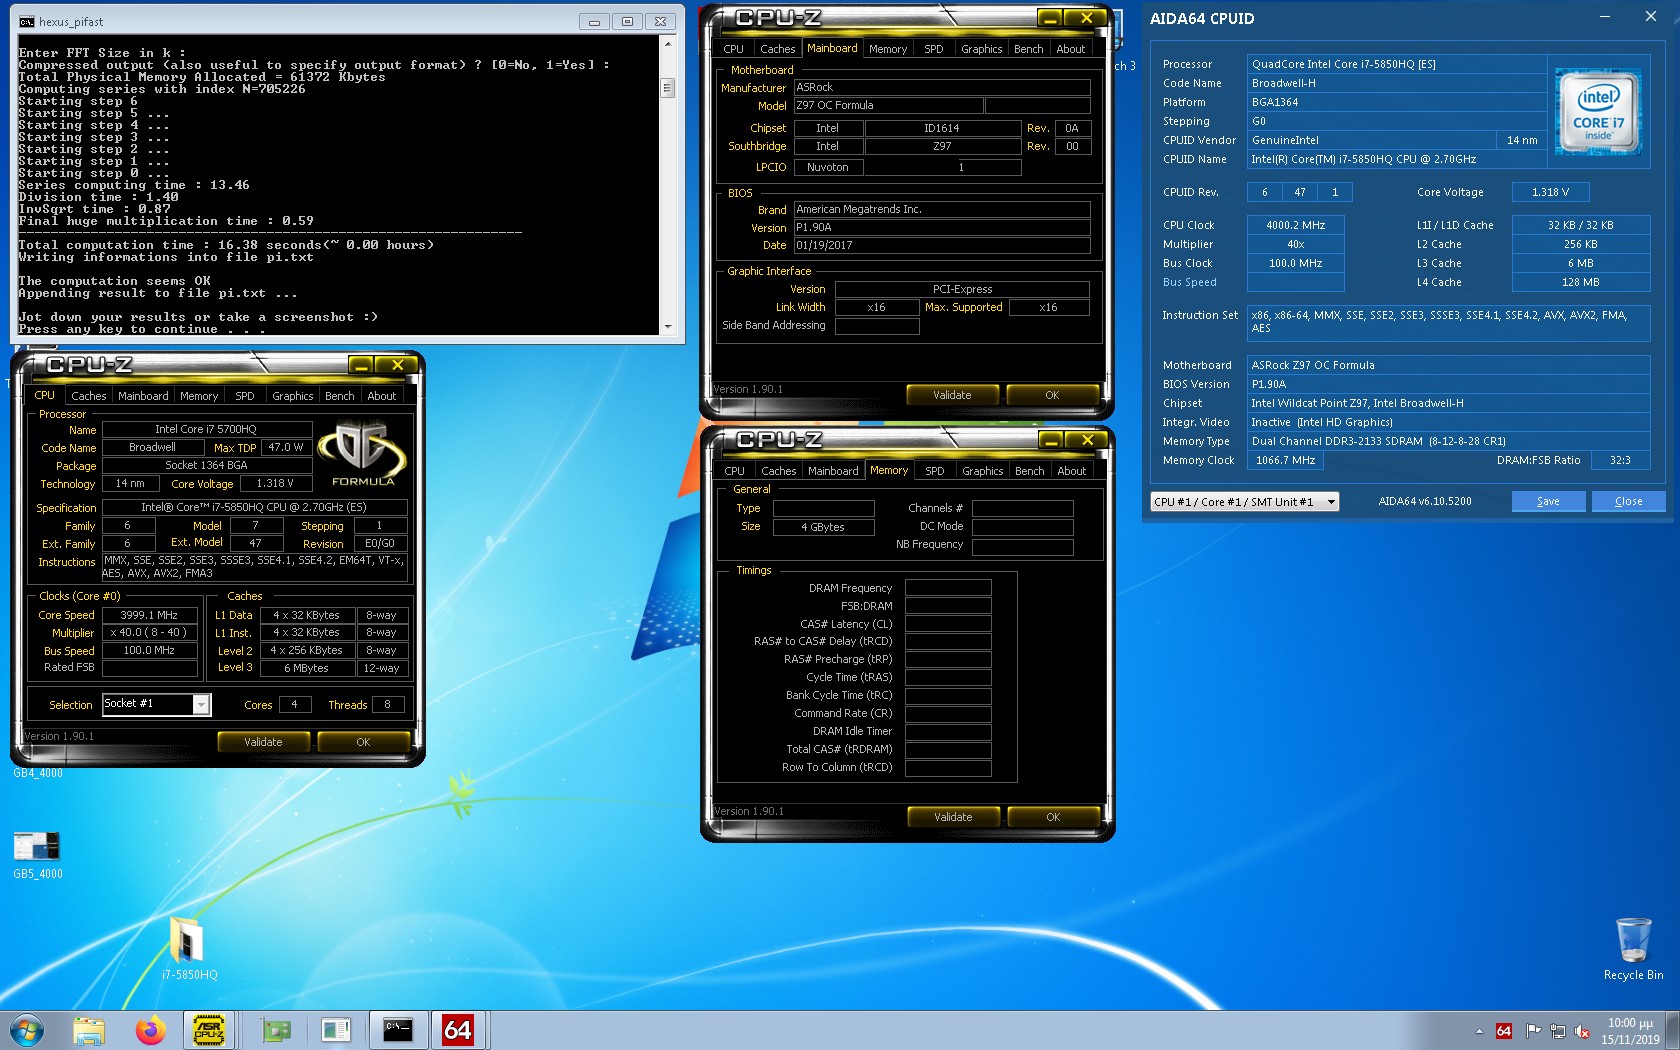Select the AIDA64 taskbar icon

coord(458,1030)
